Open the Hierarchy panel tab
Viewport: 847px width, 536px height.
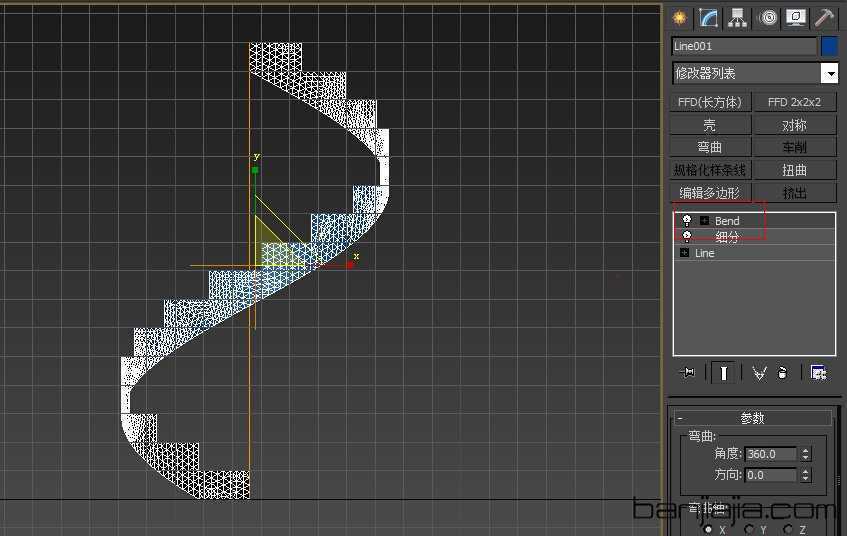tap(737, 18)
